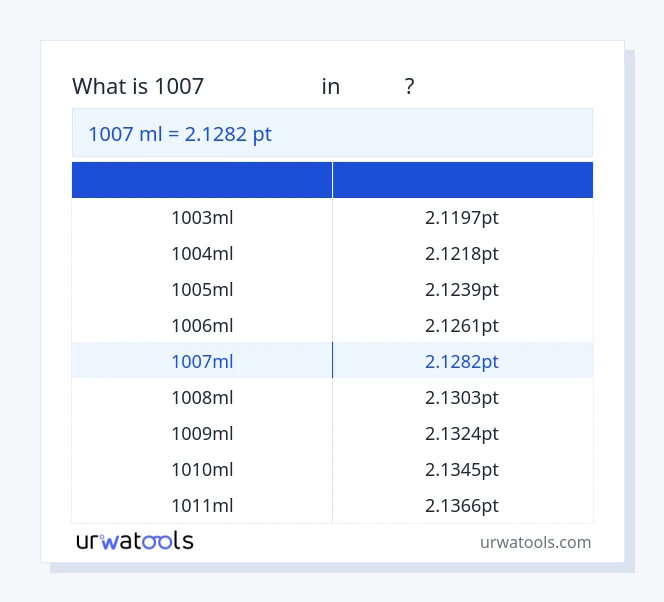This screenshot has width=664, height=602.
Task: Pick the 1009ml row cell
Action: click(202, 433)
